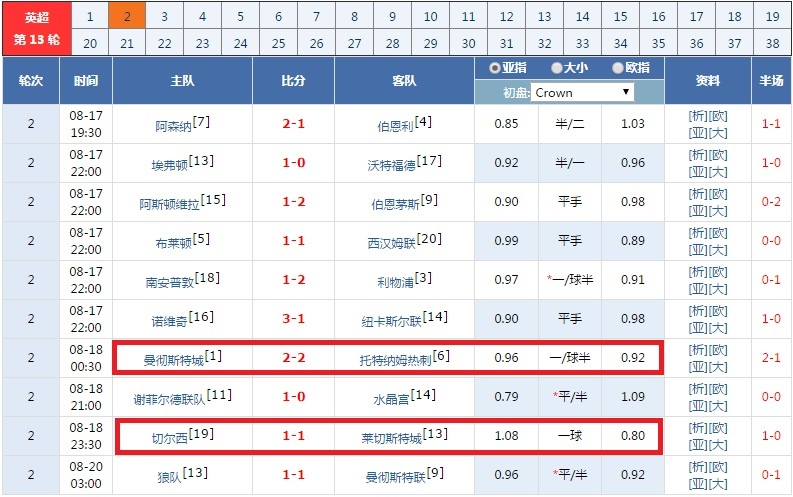The width and height of the screenshot is (793, 497).
Task: Open 水晶宫 team link
Action: tap(391, 399)
